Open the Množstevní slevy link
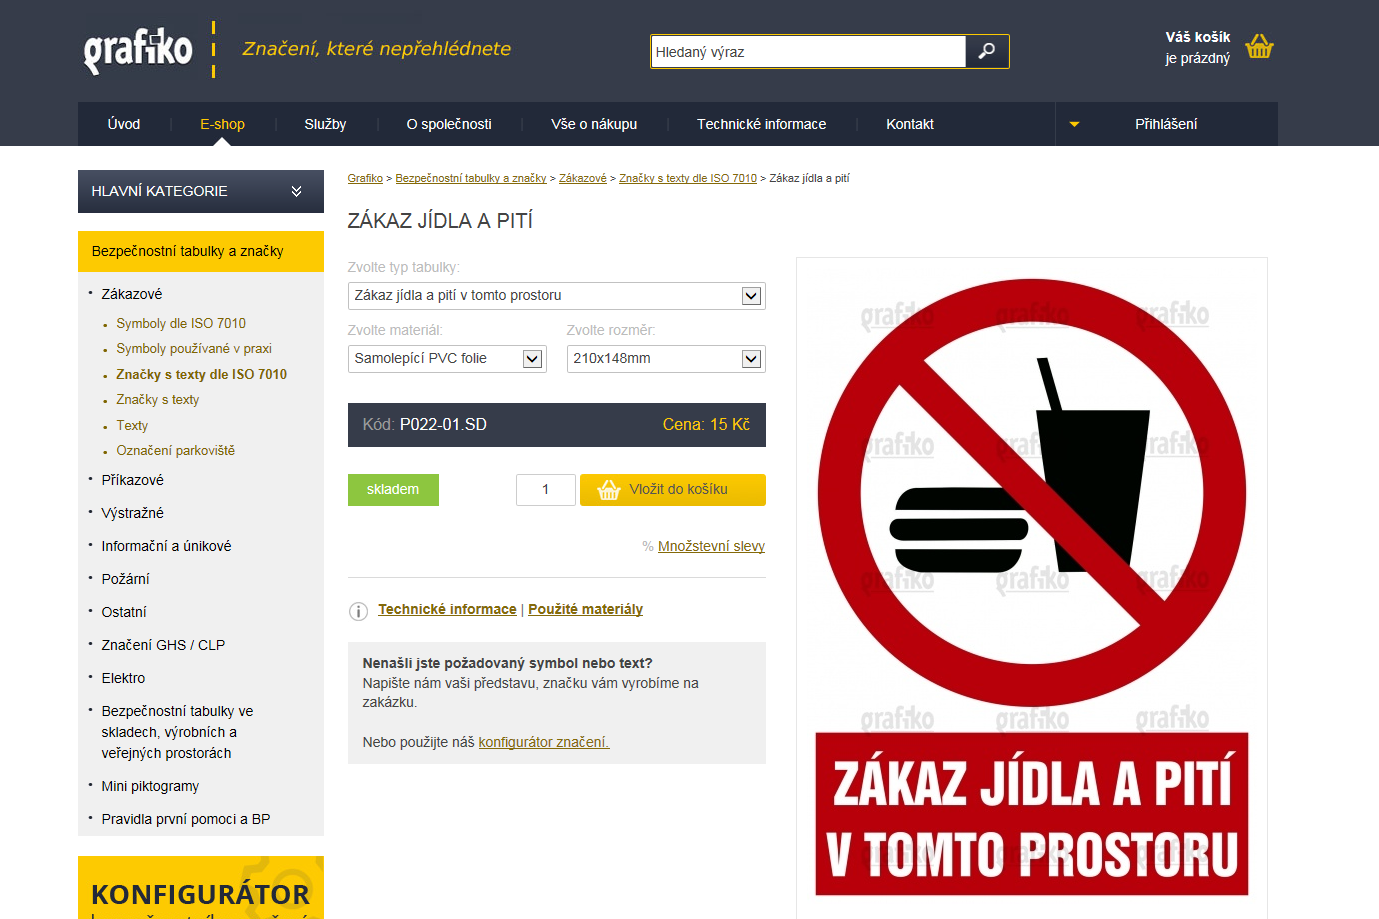Viewport: 1379px width, 919px height. 711,546
